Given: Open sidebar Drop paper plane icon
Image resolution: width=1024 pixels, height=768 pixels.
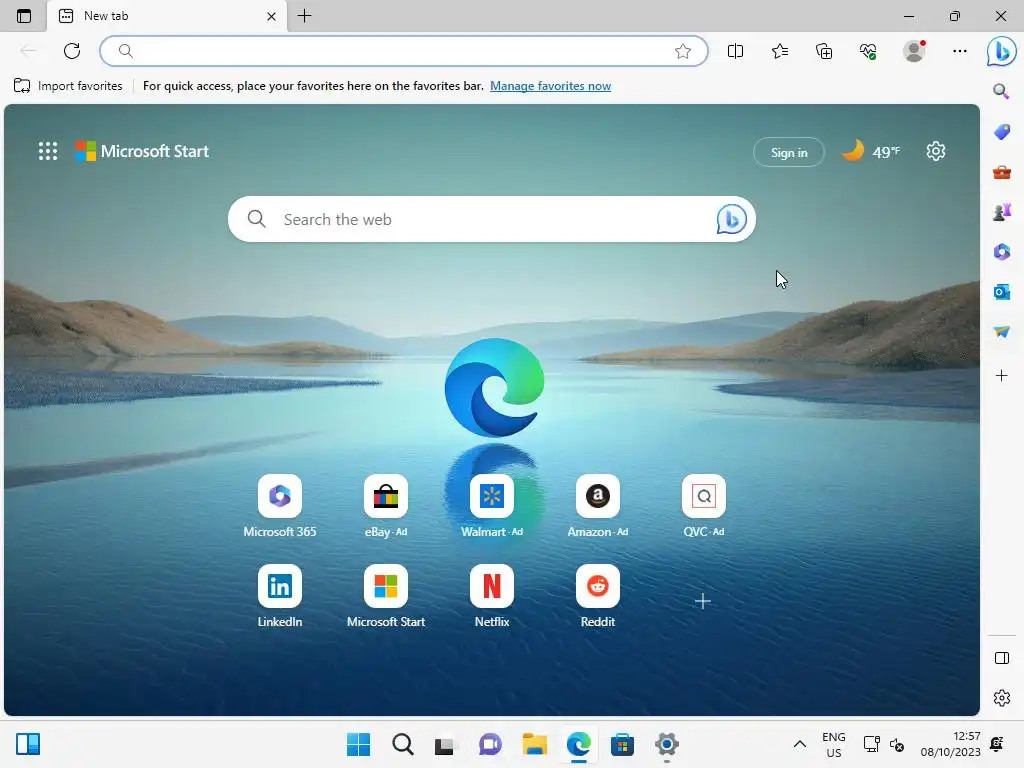Looking at the screenshot, I should pos(1001,332).
